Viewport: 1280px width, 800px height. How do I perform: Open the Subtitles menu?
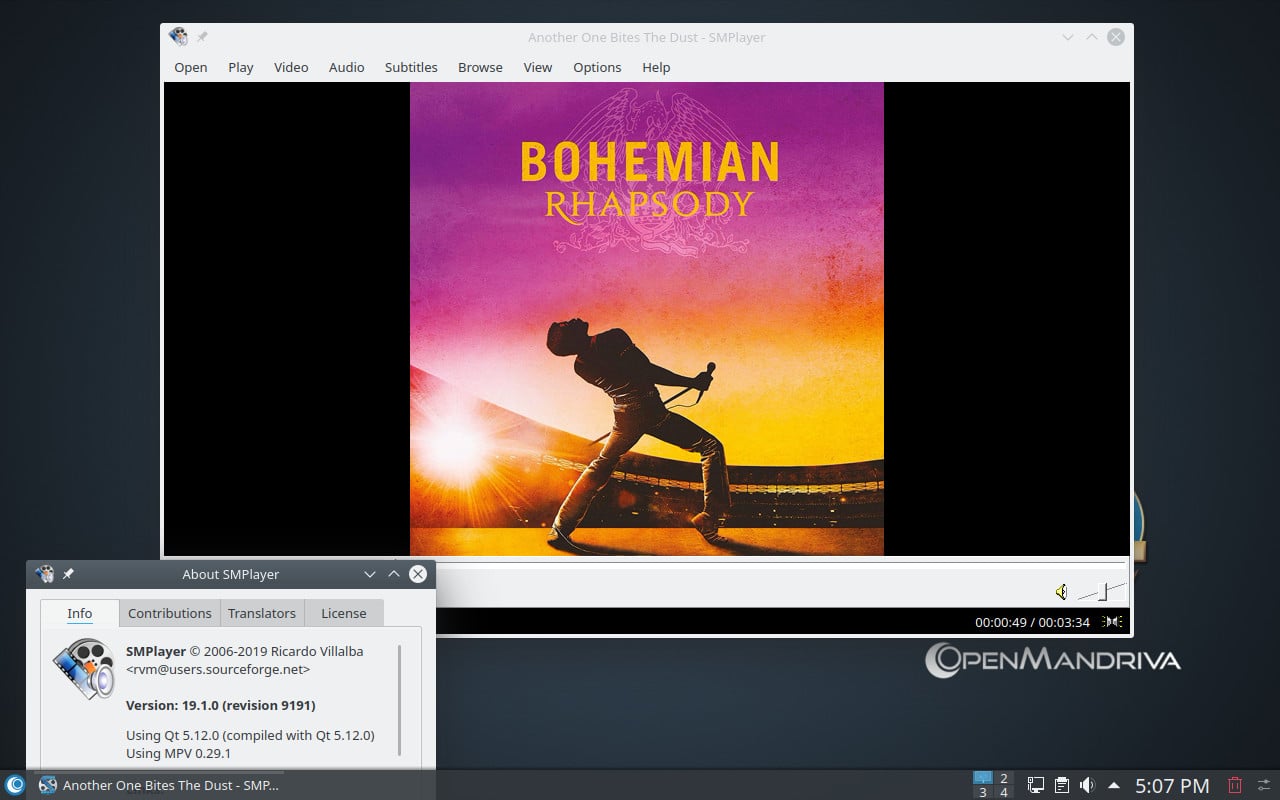coord(411,67)
